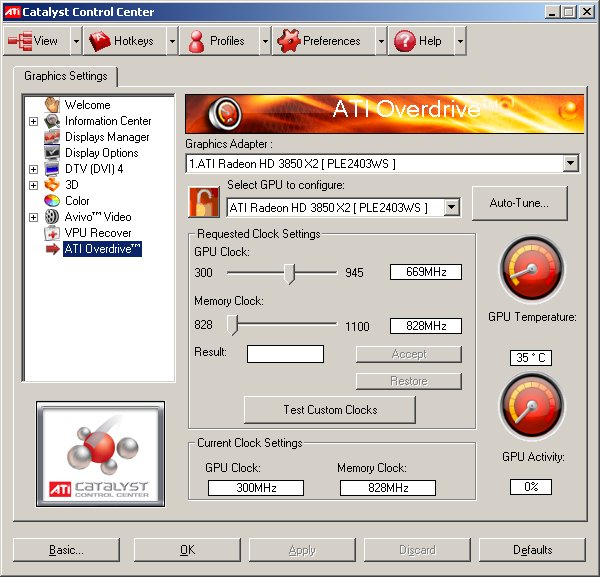The width and height of the screenshot is (600, 577).
Task: Click Test Custom Clocks button
Action: [330, 409]
